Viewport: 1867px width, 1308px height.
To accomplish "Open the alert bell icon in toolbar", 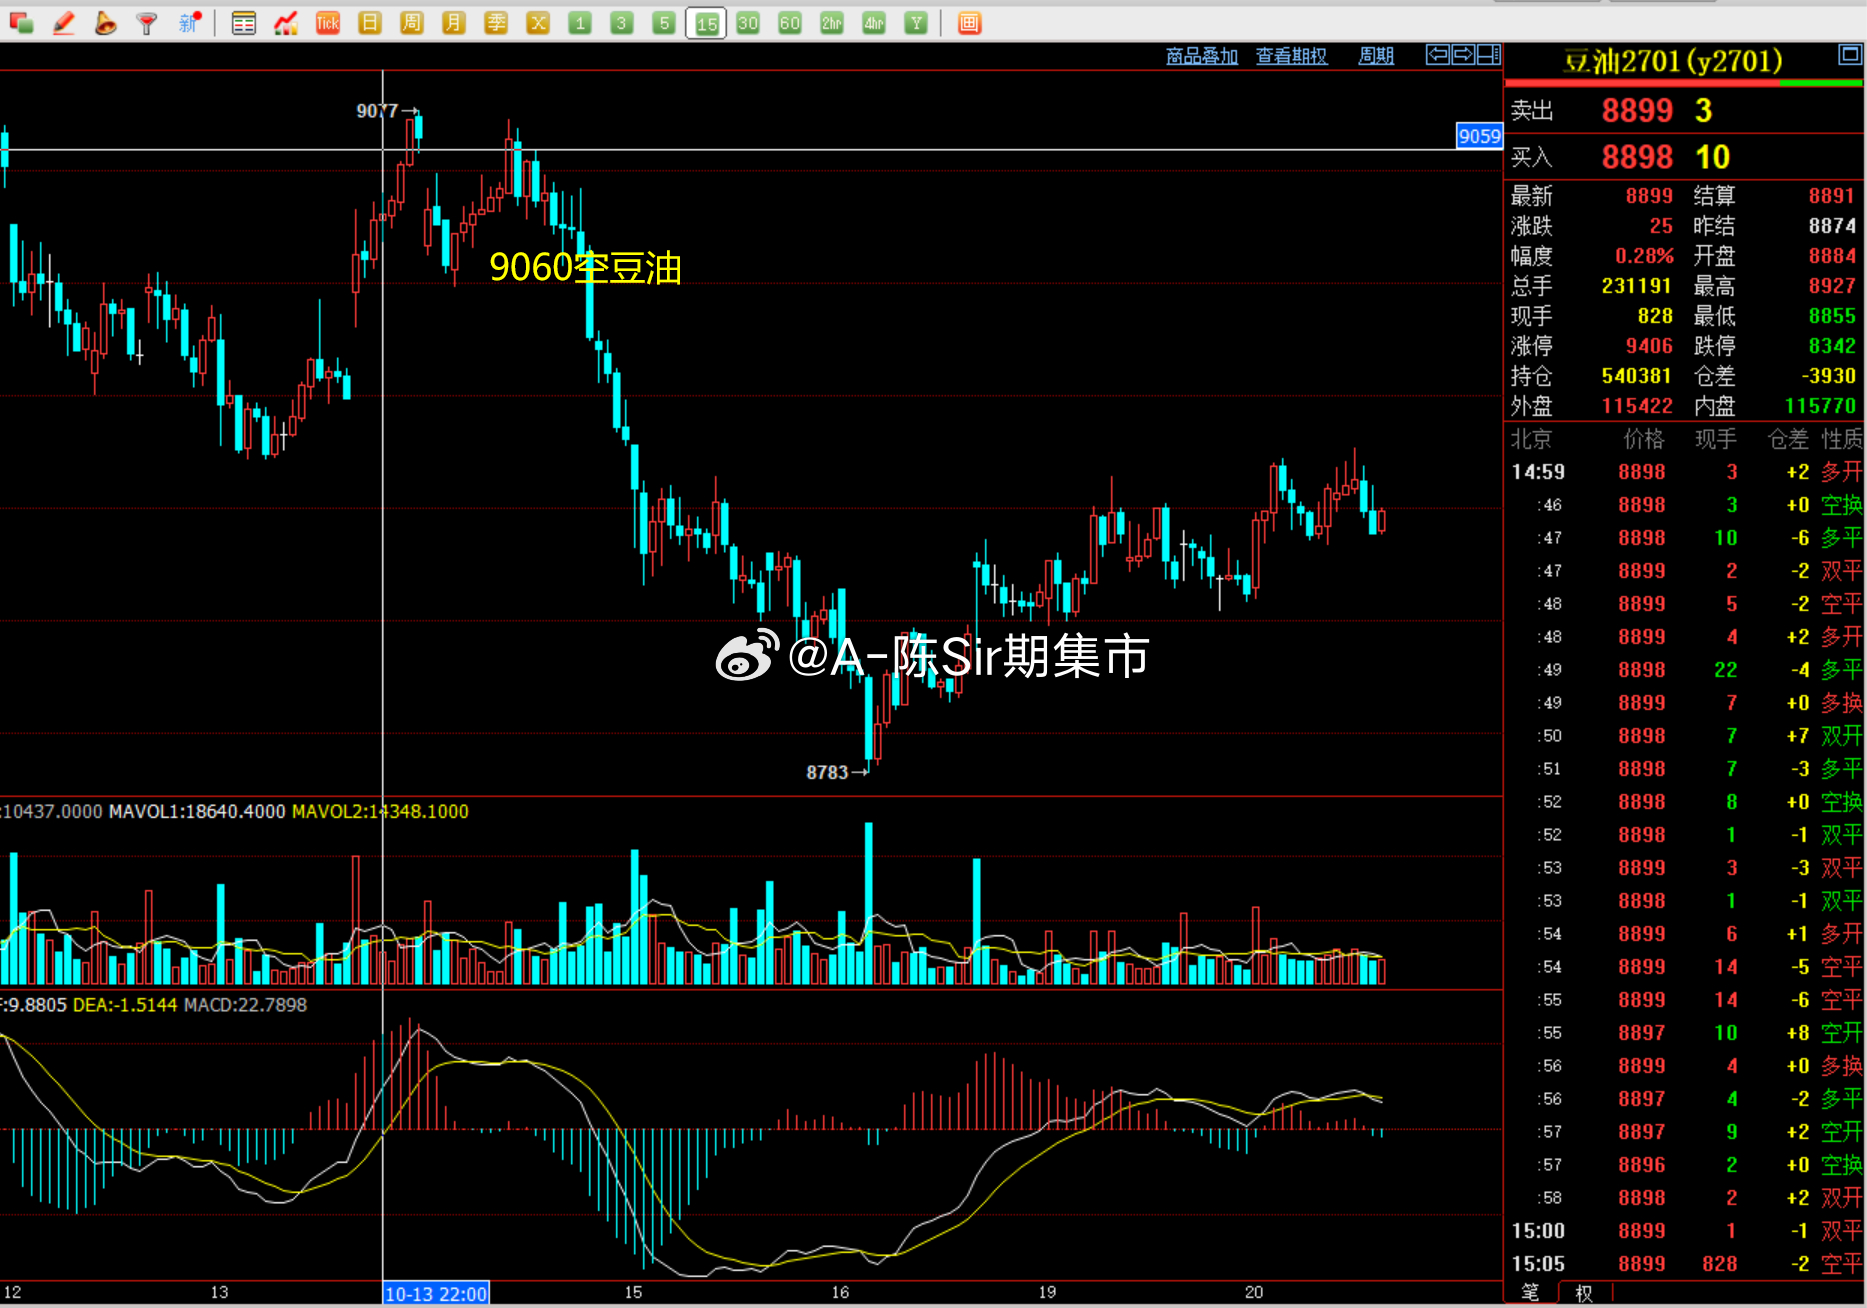I will (105, 23).
